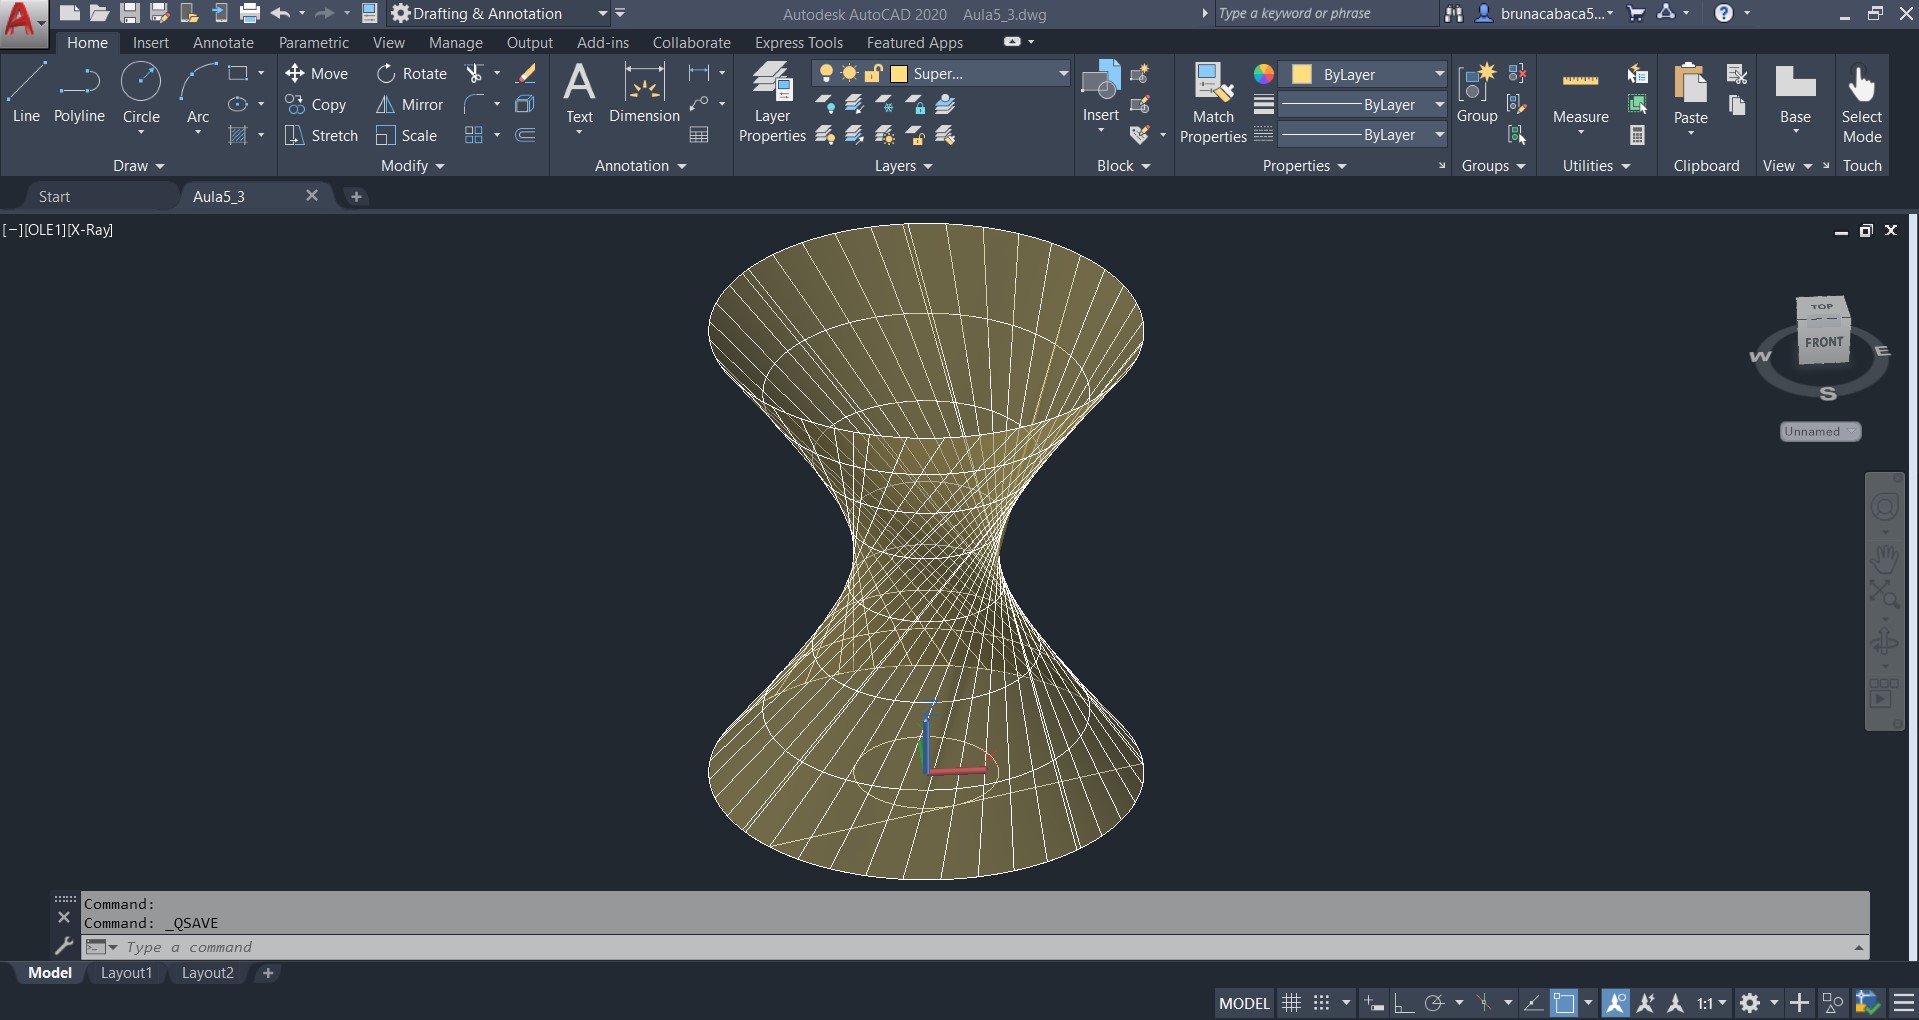This screenshot has width=1919, height=1020.
Task: Select the Line tool
Action: pyautogui.click(x=26, y=93)
